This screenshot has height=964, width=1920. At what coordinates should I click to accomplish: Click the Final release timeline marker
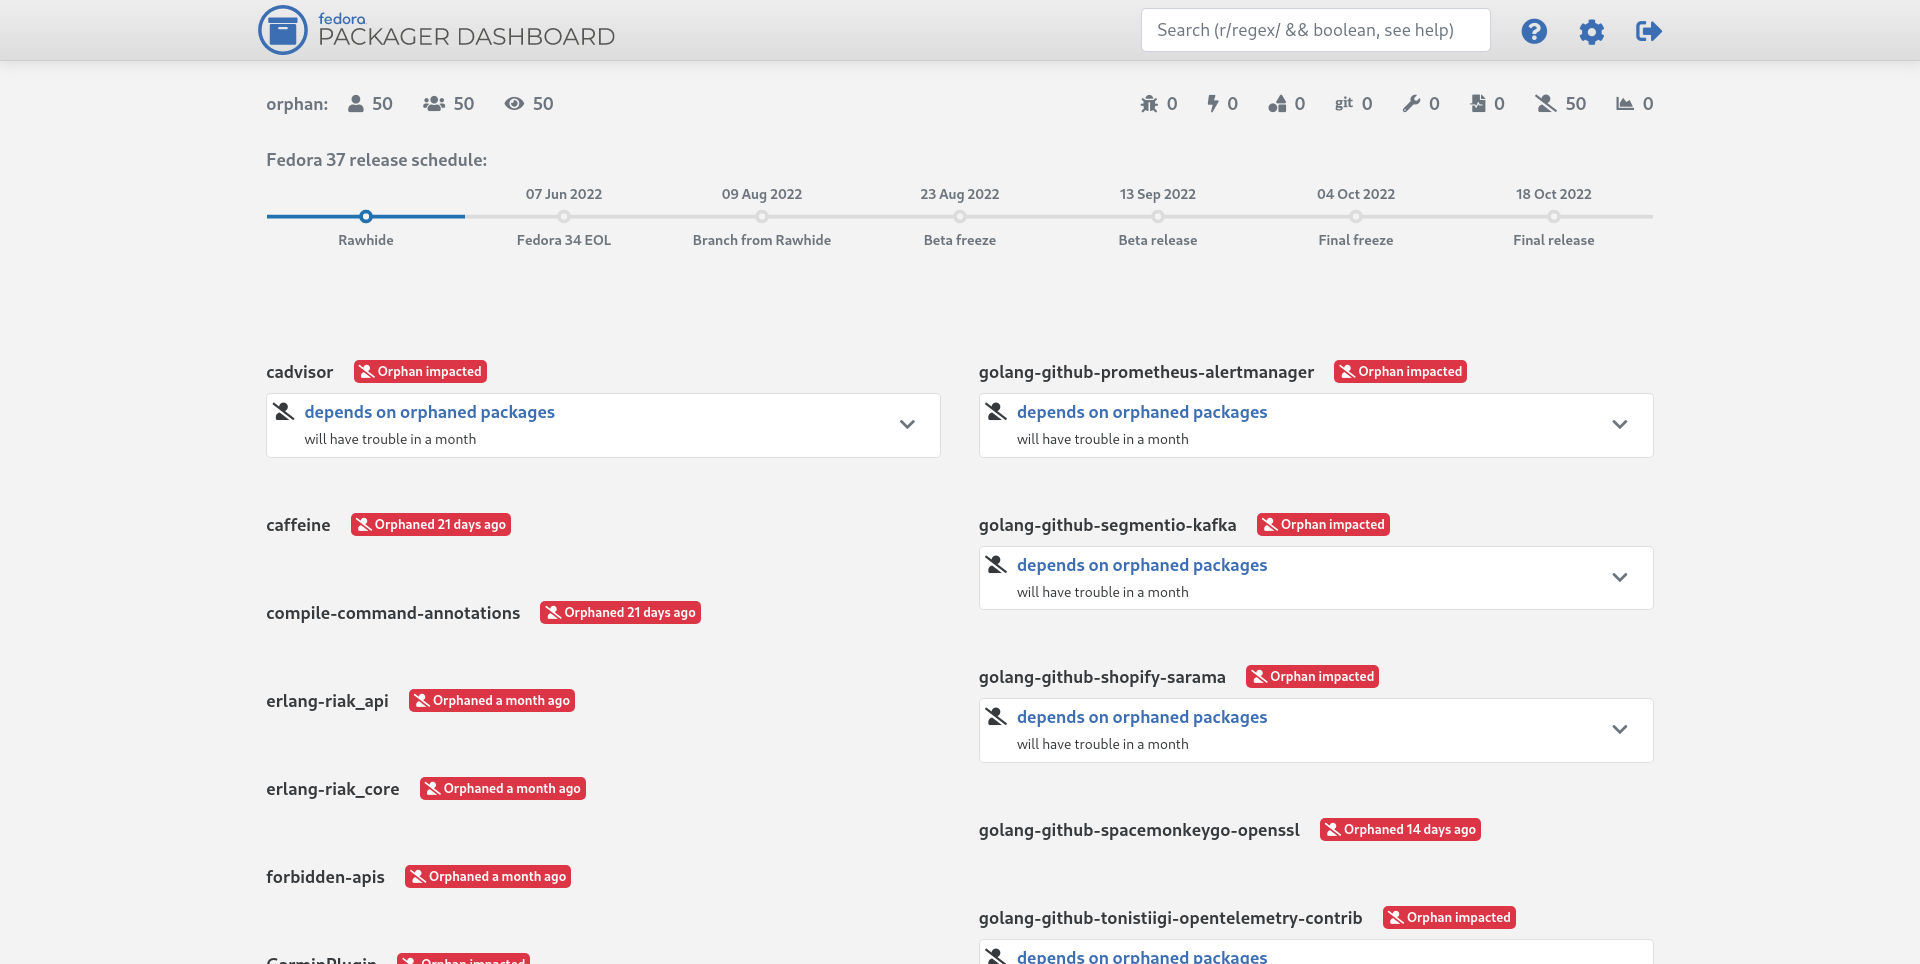[x=1554, y=216]
